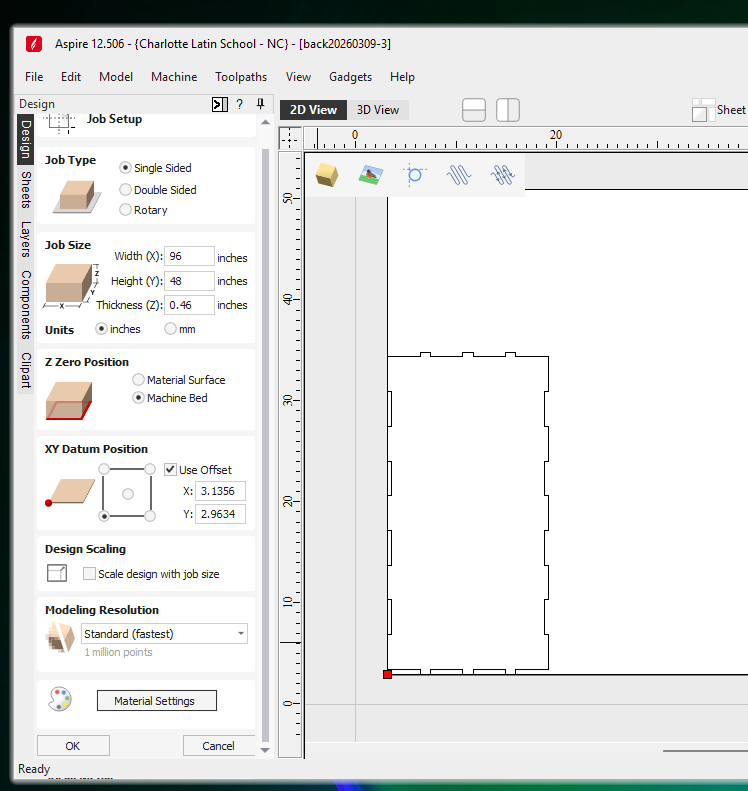Image resolution: width=748 pixels, height=791 pixels.
Task: Select Single Sided job type
Action: click(125, 167)
